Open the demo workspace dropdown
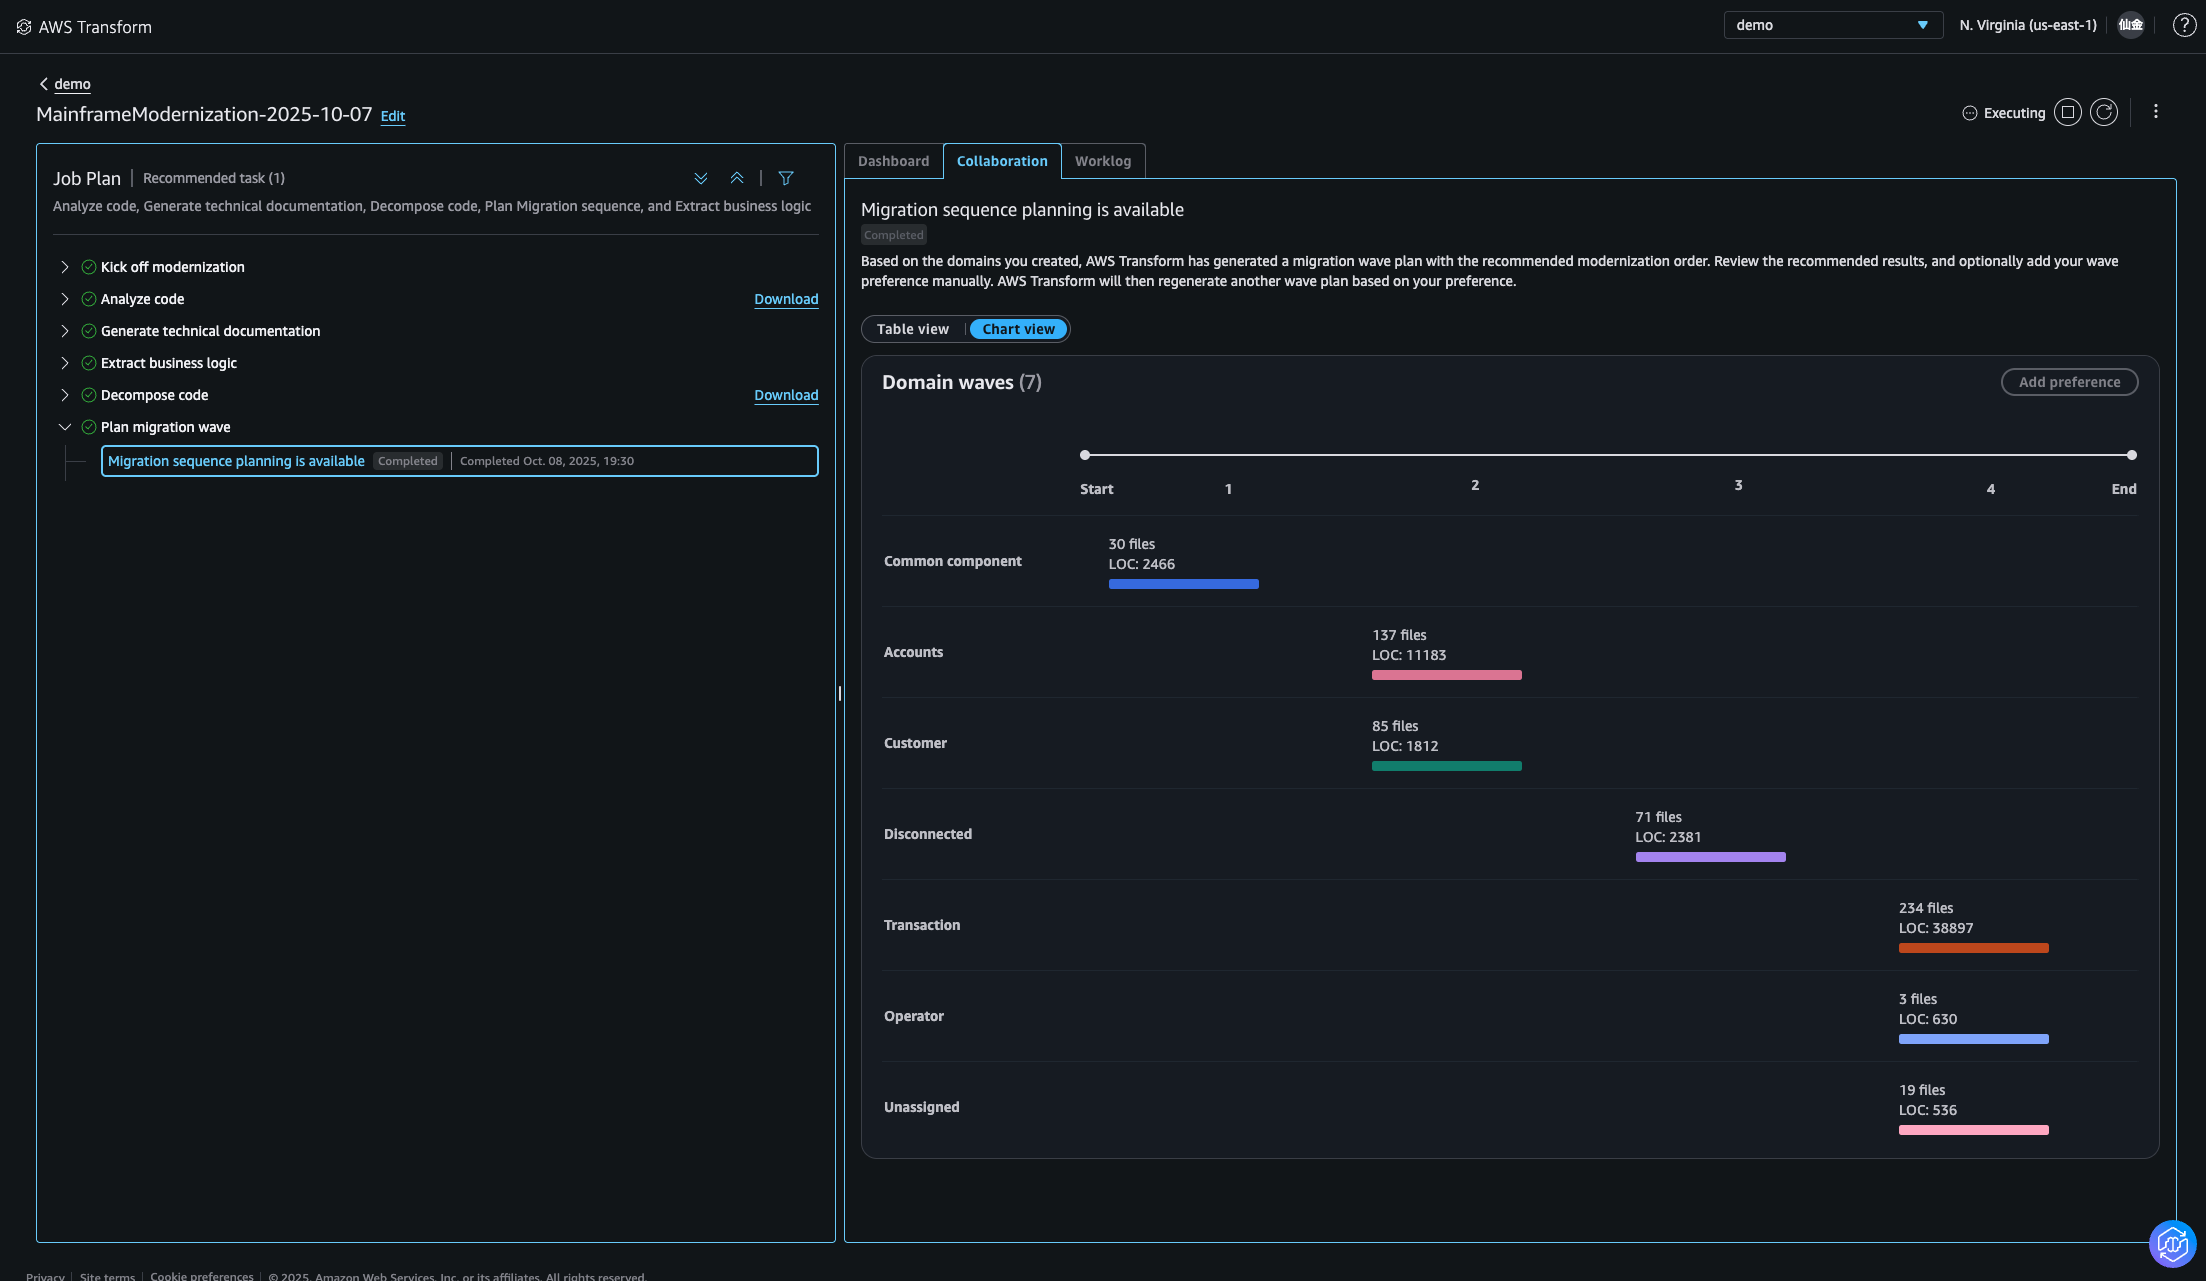 click(x=1832, y=25)
